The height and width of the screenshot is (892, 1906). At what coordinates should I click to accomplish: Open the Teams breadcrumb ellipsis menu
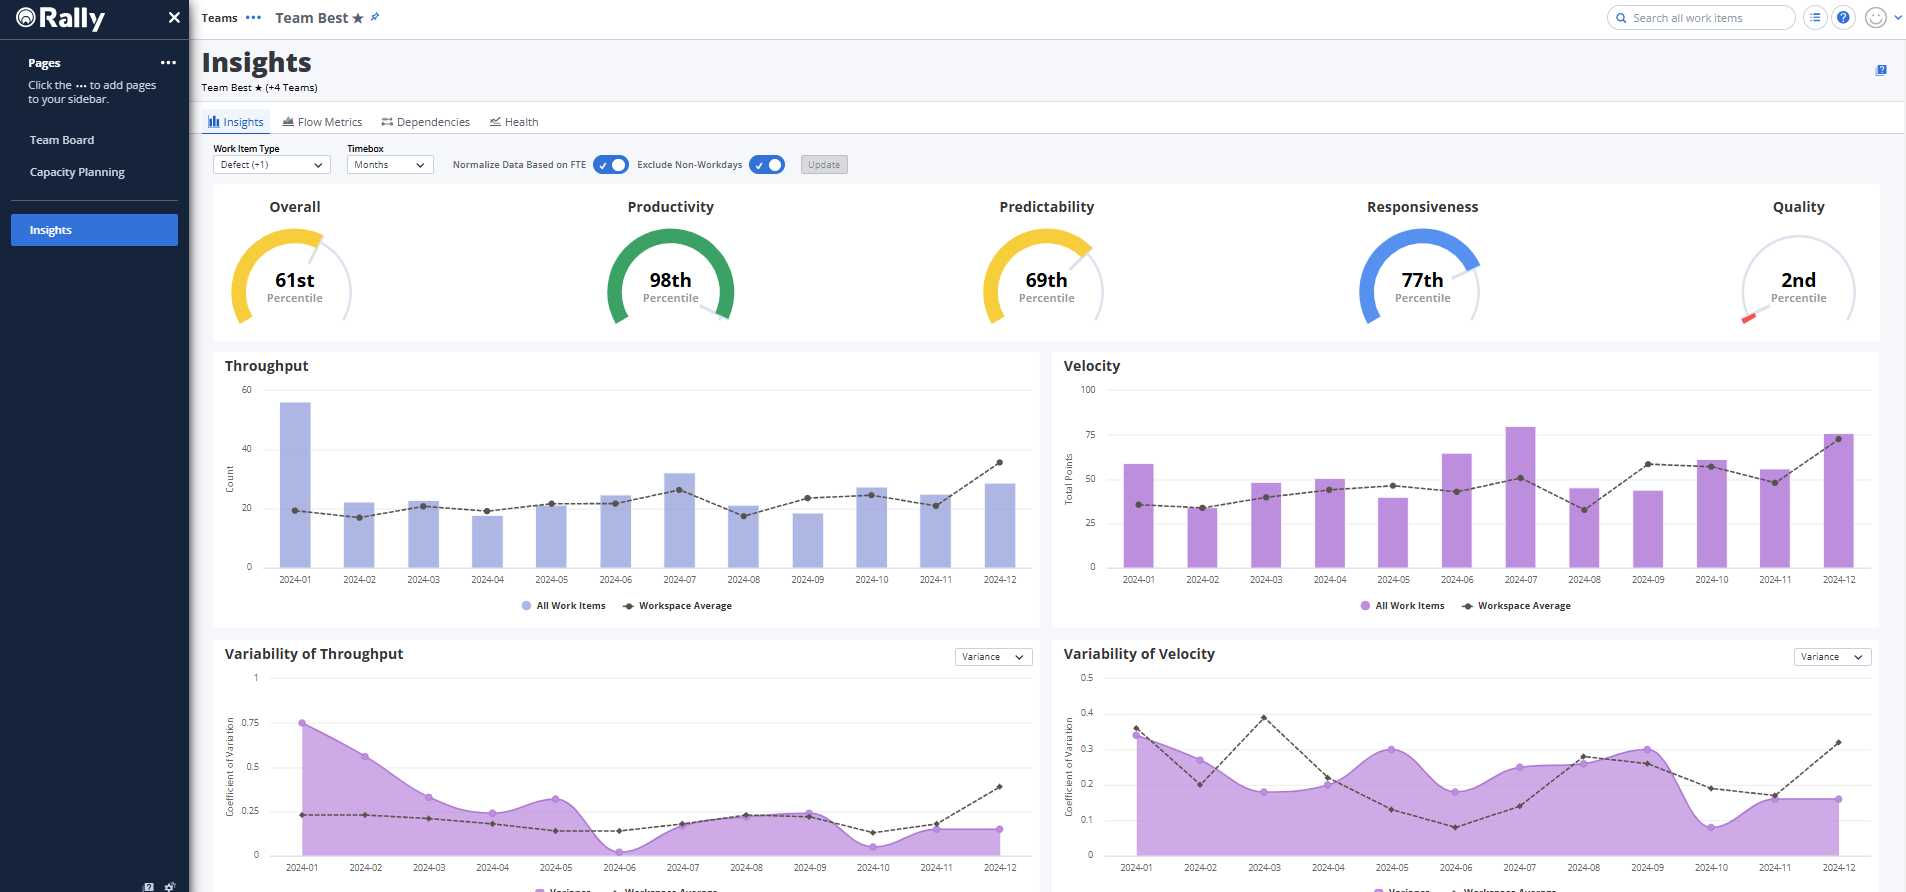click(254, 18)
